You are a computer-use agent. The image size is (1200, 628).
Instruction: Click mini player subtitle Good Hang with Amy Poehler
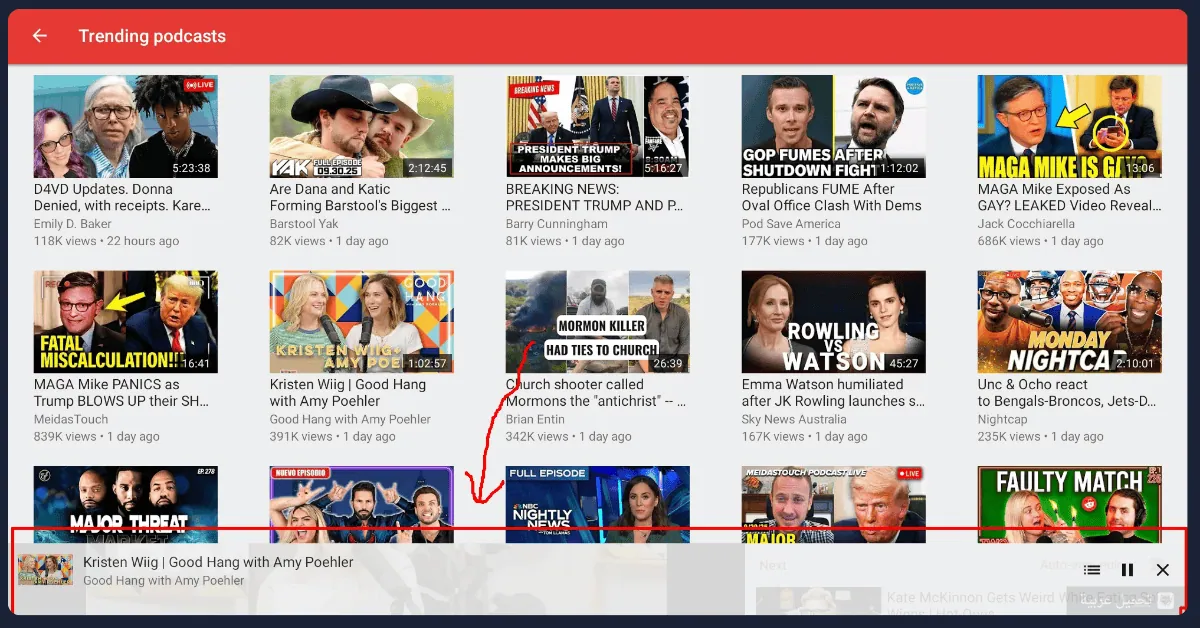164,581
